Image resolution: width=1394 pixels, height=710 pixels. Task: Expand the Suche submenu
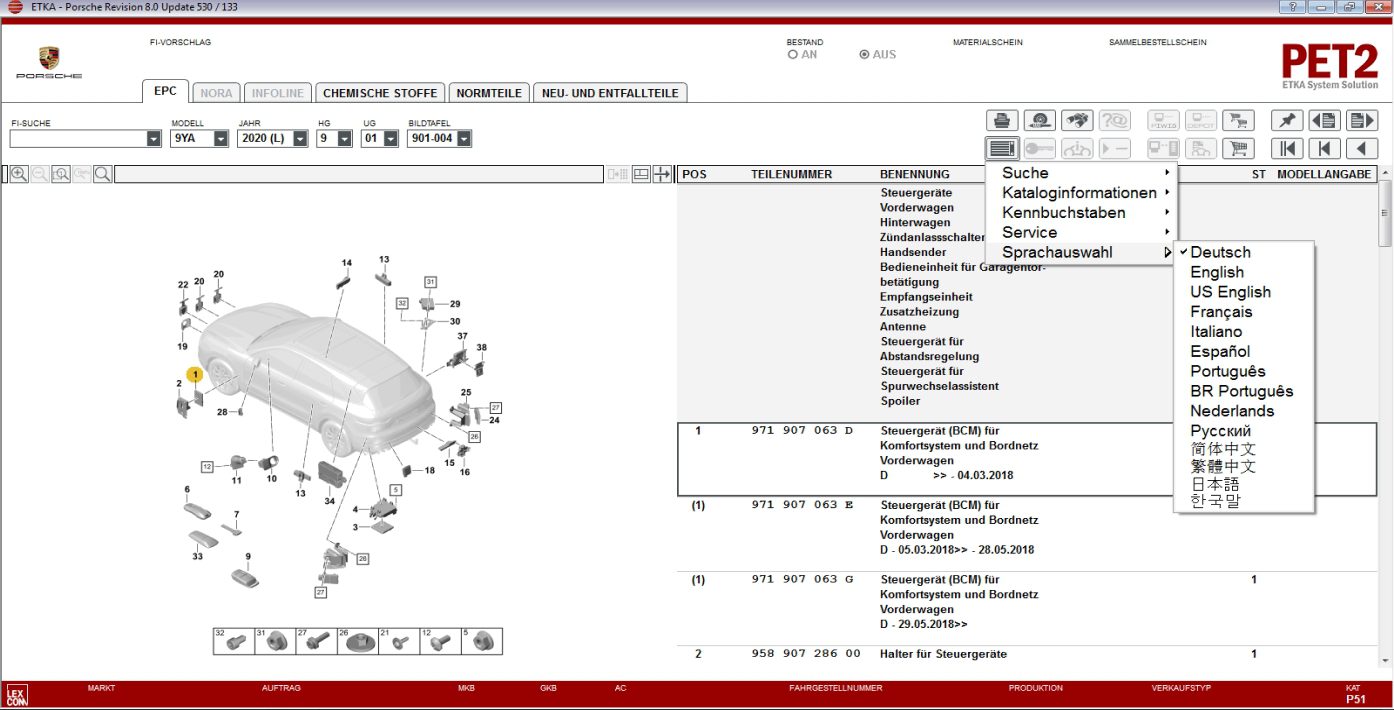1082,173
